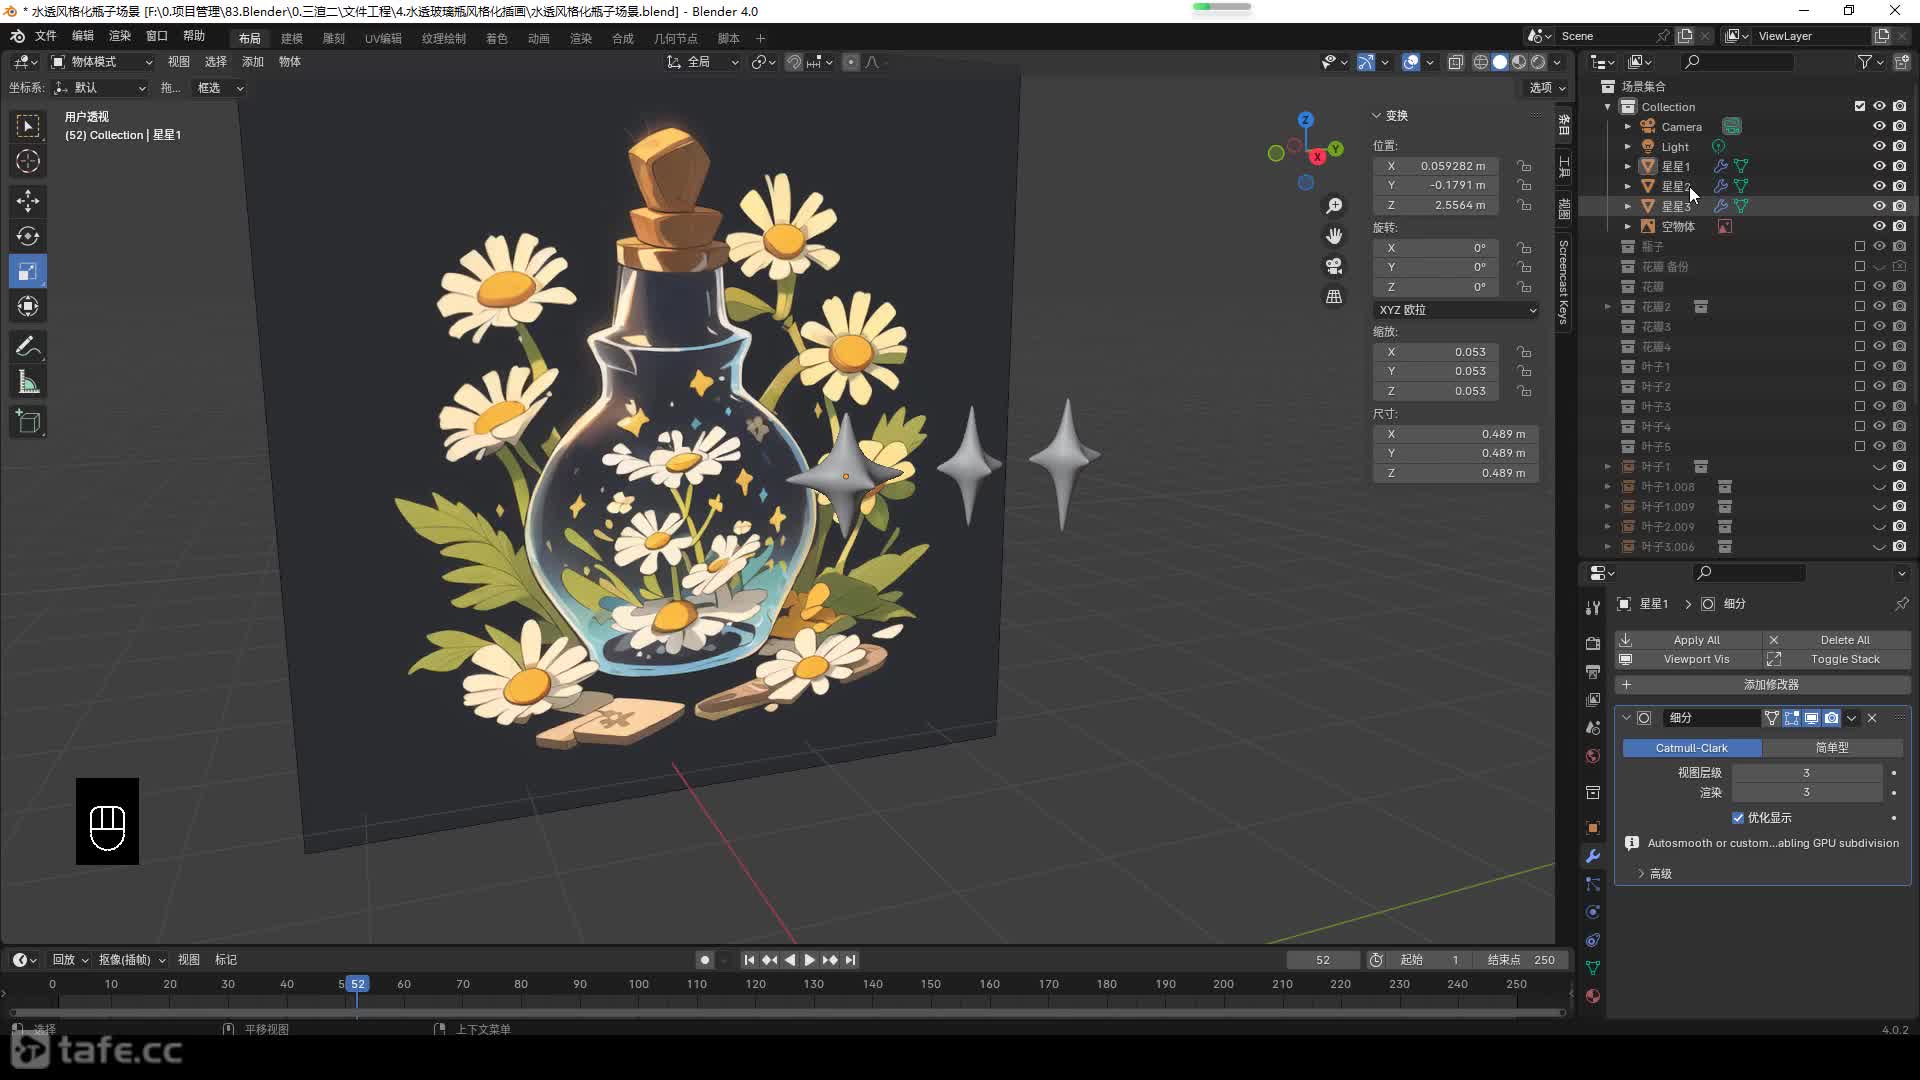The image size is (1920, 1080).
Task: Jump to timeline start playback button
Action: pyautogui.click(x=749, y=960)
